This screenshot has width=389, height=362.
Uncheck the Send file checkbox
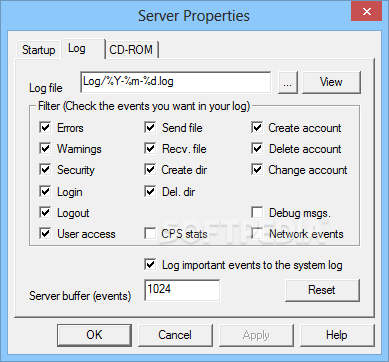(150, 128)
